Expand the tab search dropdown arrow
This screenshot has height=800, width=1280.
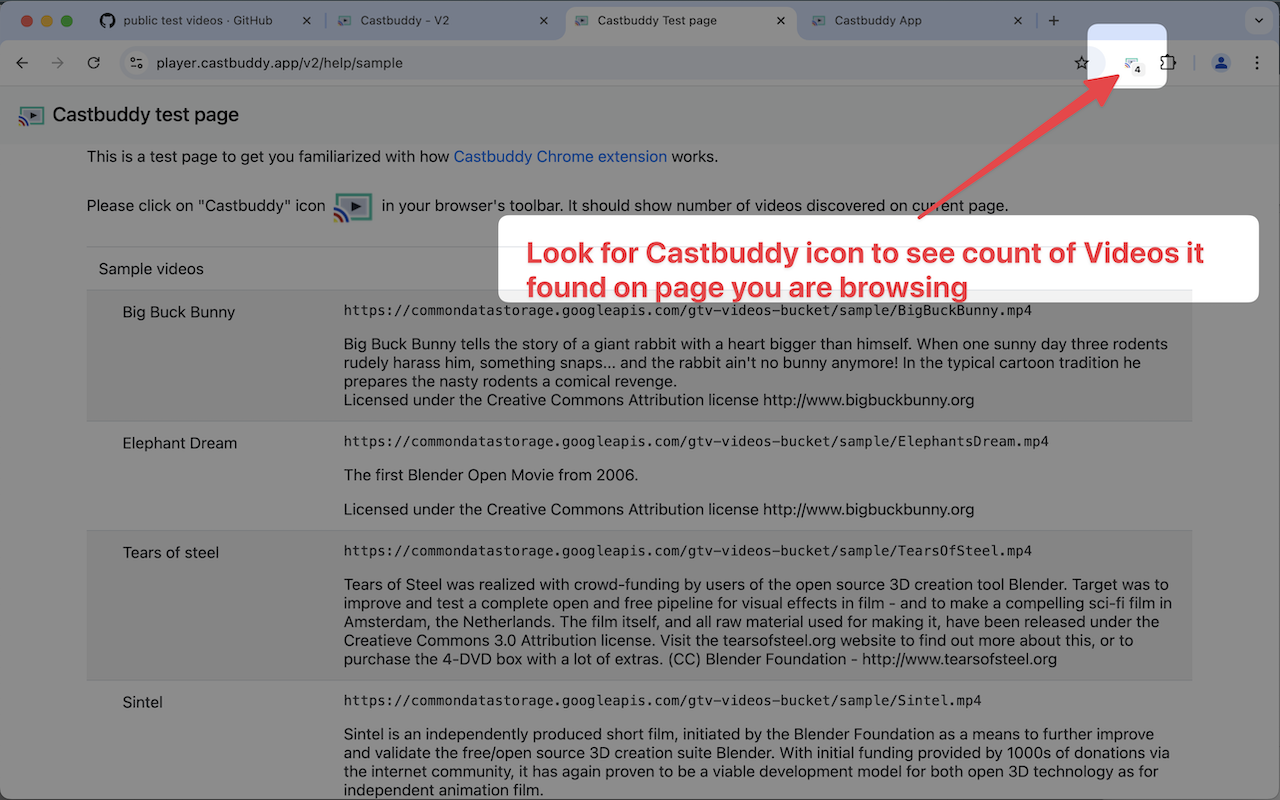[x=1257, y=20]
